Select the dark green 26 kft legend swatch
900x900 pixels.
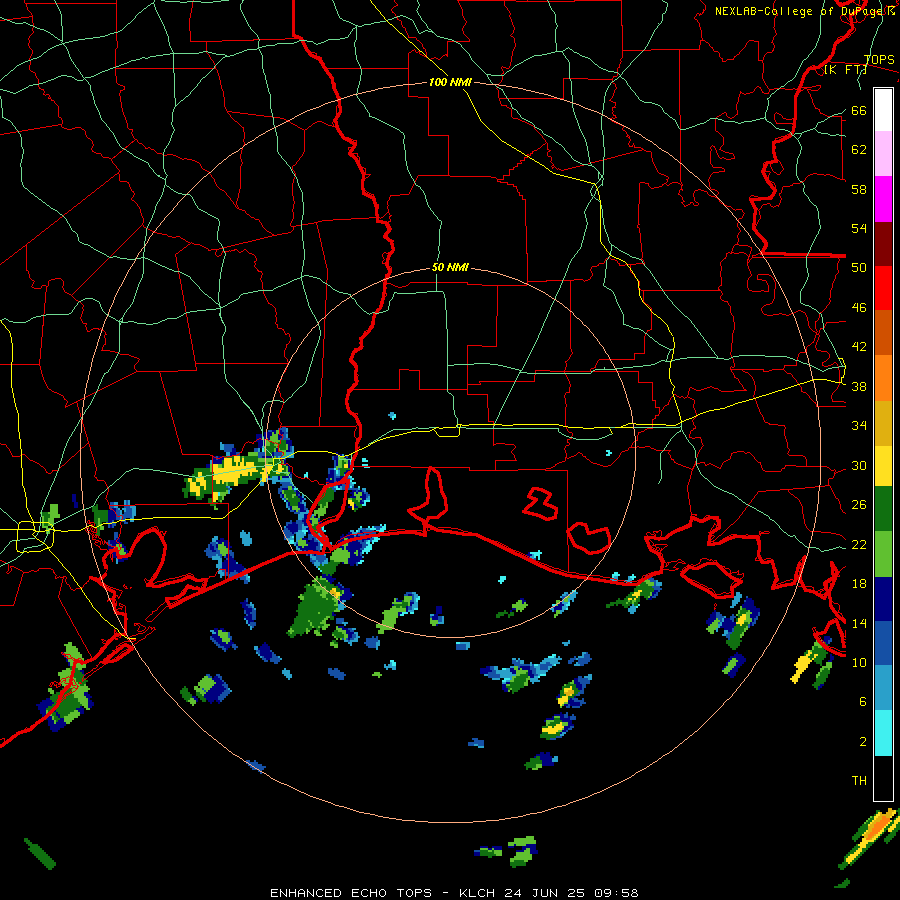coord(883,509)
